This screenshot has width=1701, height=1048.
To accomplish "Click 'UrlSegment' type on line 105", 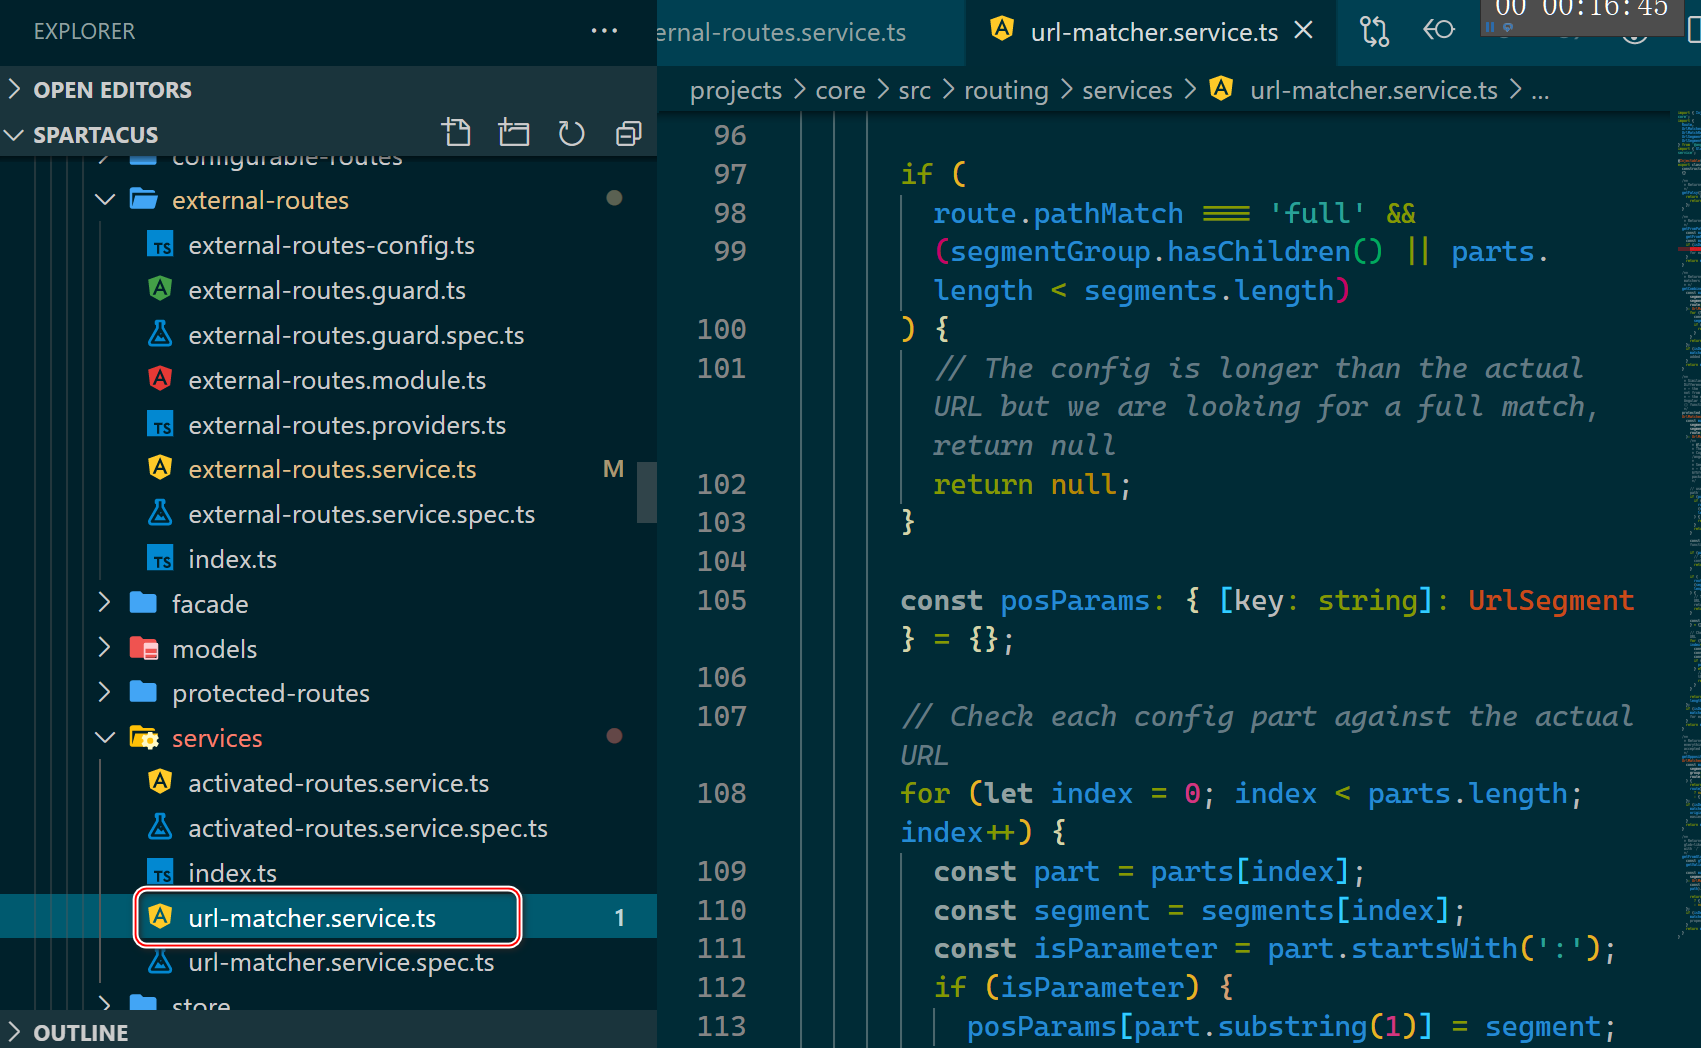I will (x=1551, y=600).
